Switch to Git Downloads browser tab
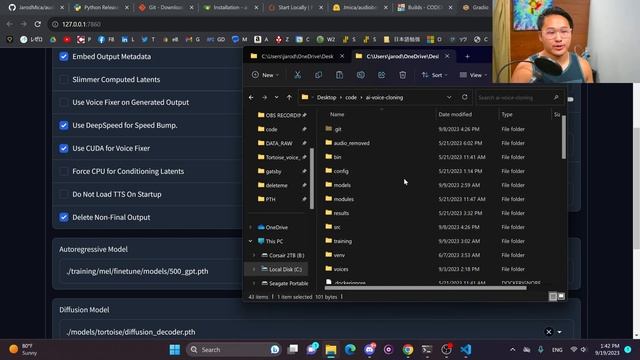The width and height of the screenshot is (640, 360). point(165,7)
